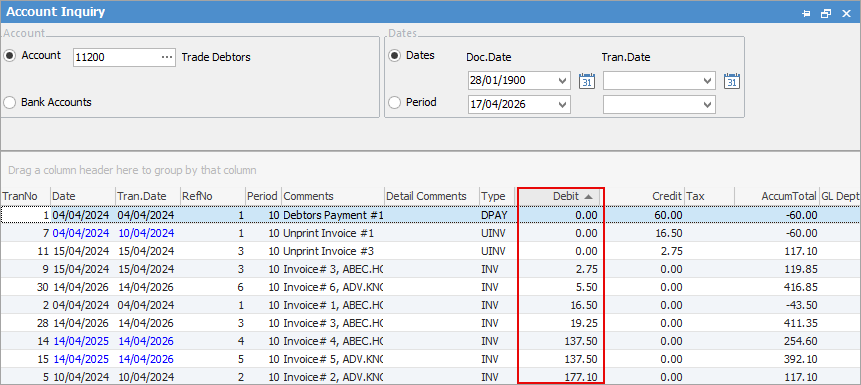
Task: Sort by RefNo column header
Action: (213, 196)
